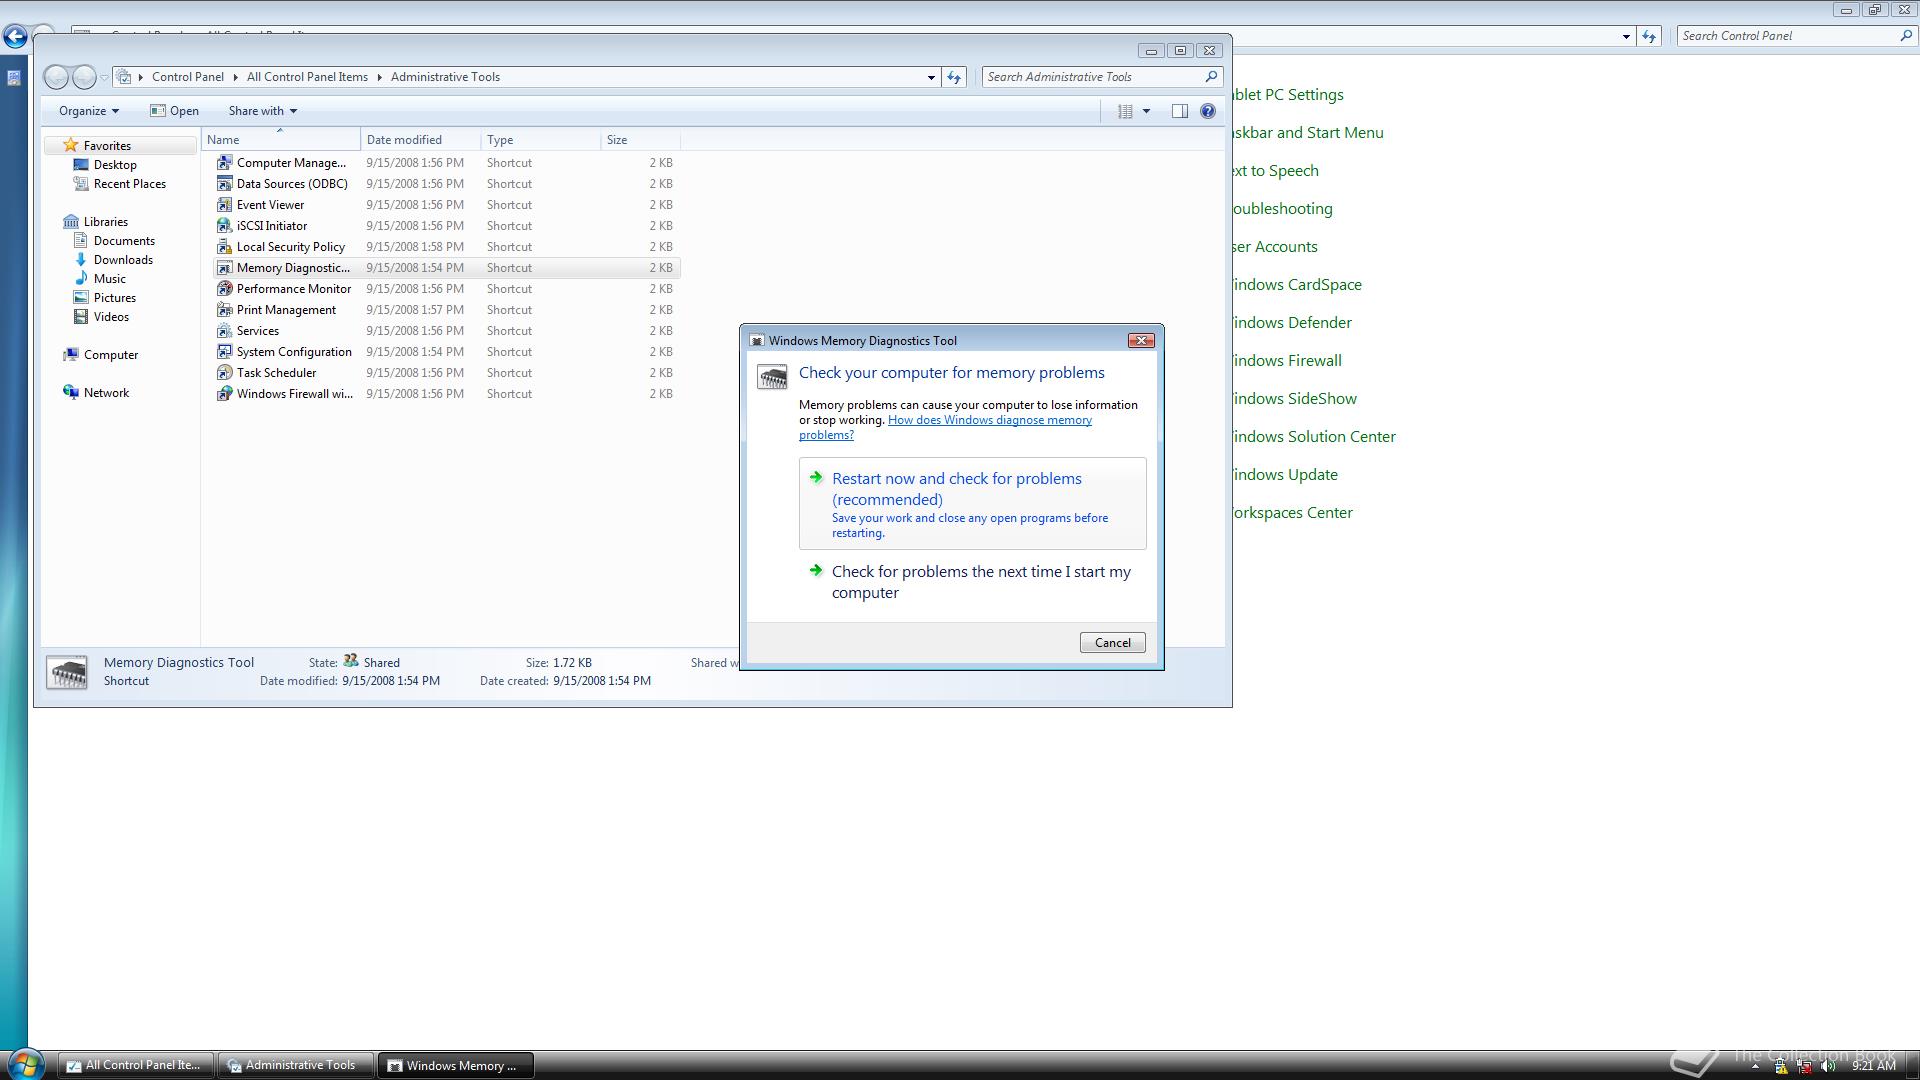Open recent pages dropdown next to Forward
This screenshot has height=1080, width=1920.
(104, 77)
